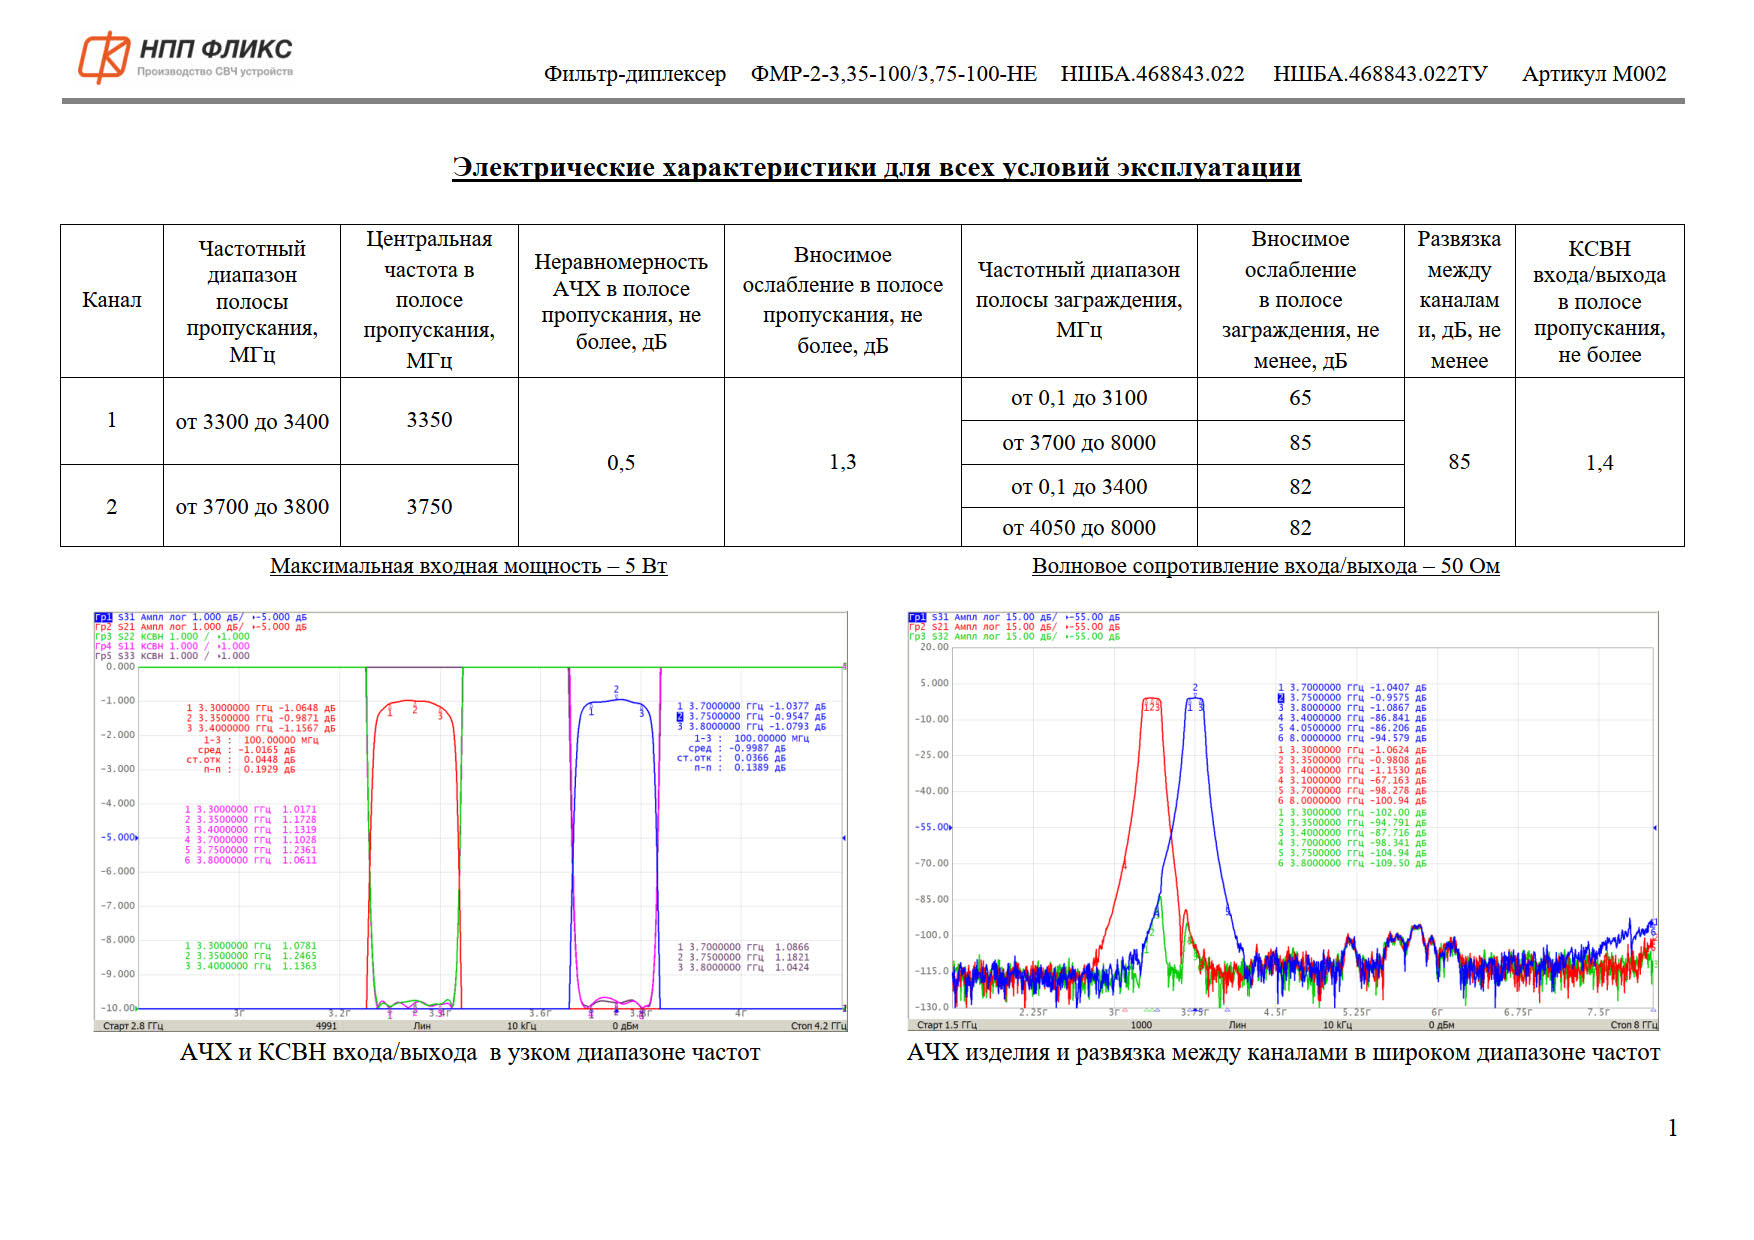Click the 'от 3700 до 8000' cell
1754x1240 pixels.
[1079, 443]
